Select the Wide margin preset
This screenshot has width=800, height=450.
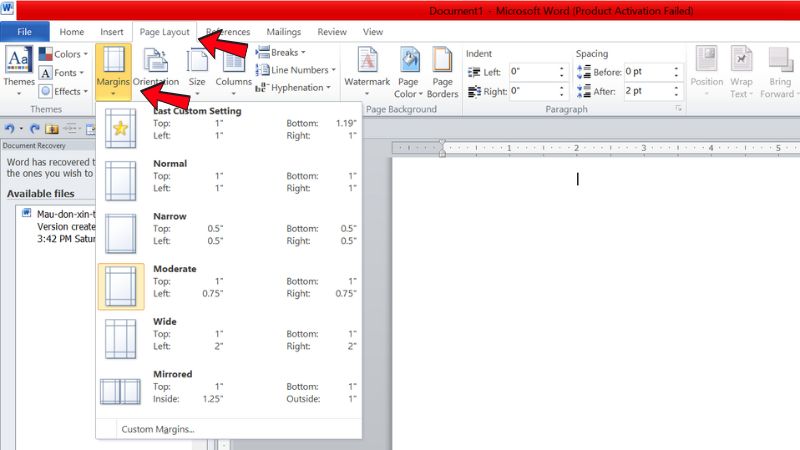point(229,339)
